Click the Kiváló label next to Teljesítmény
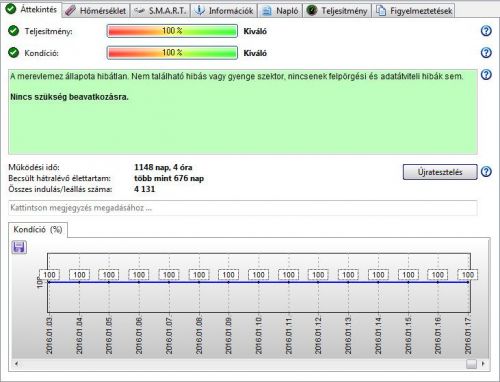Viewport: 500px width, 382px height. point(255,31)
